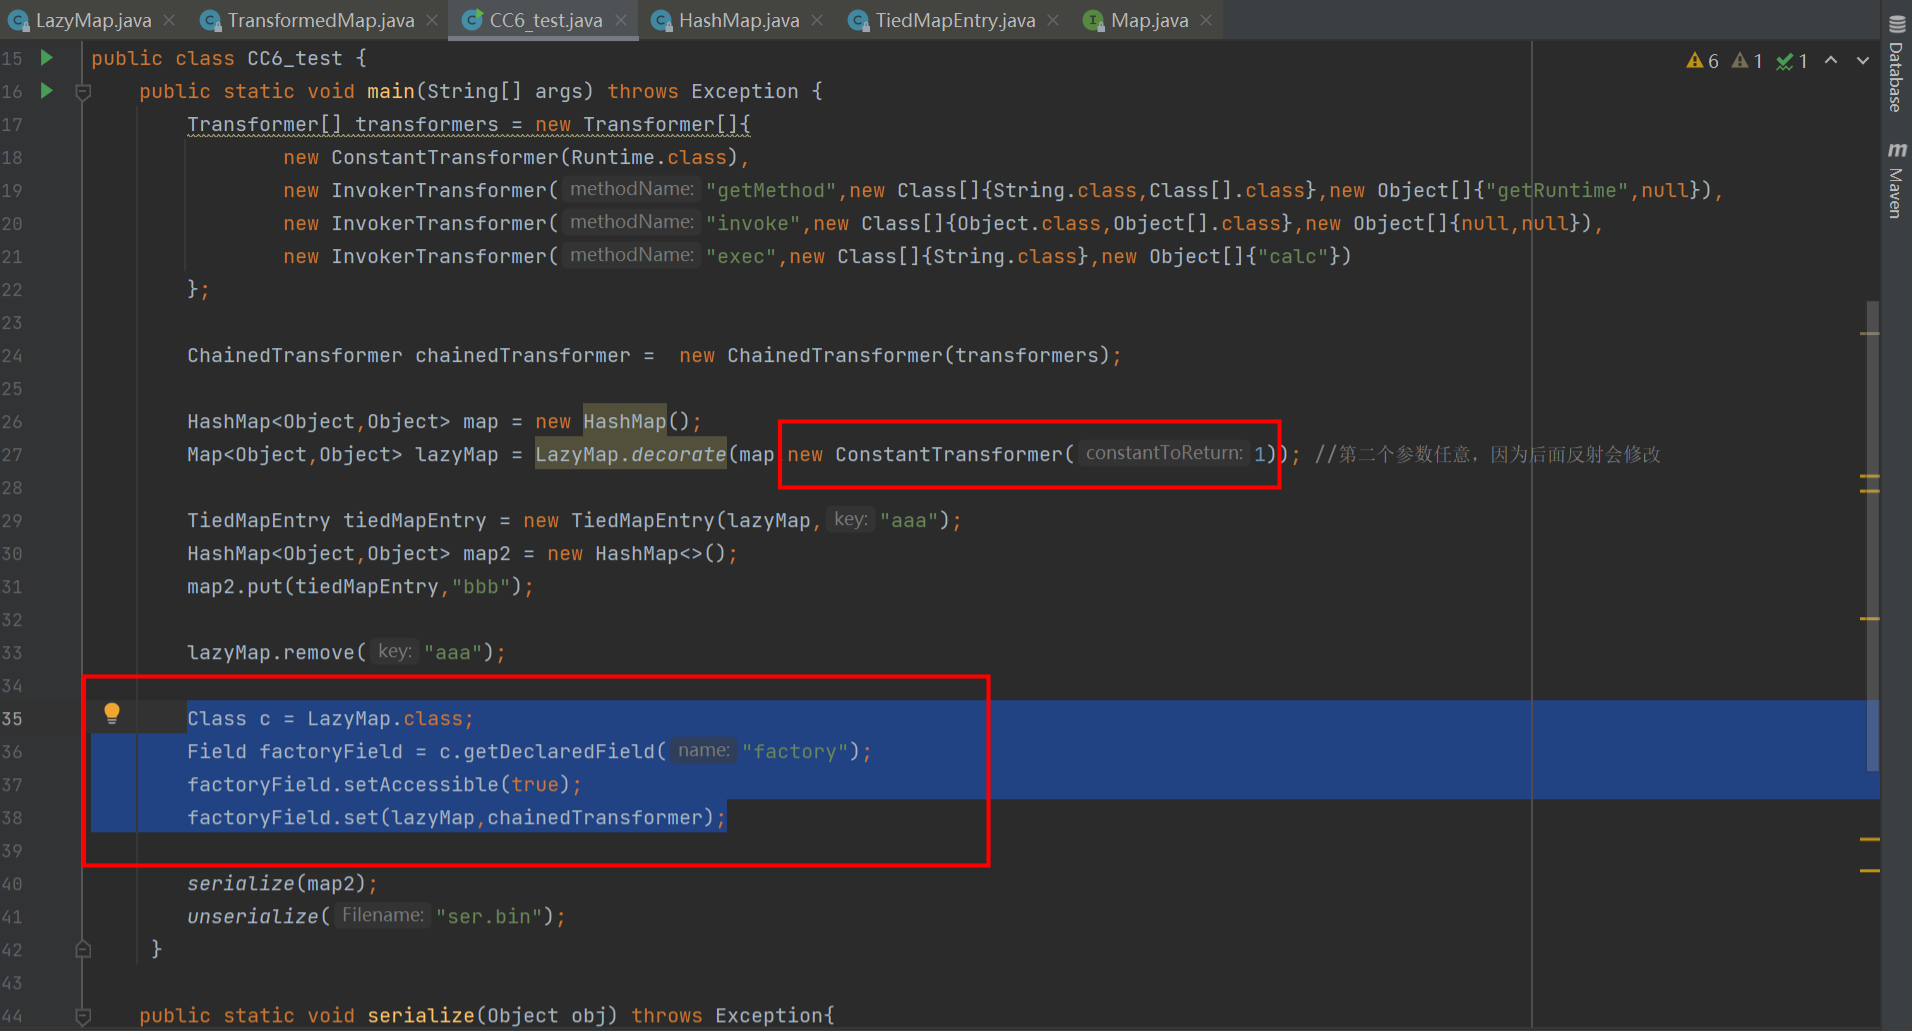Click the warnings count indicator showing 6
The width and height of the screenshot is (1912, 1031).
1702,61
